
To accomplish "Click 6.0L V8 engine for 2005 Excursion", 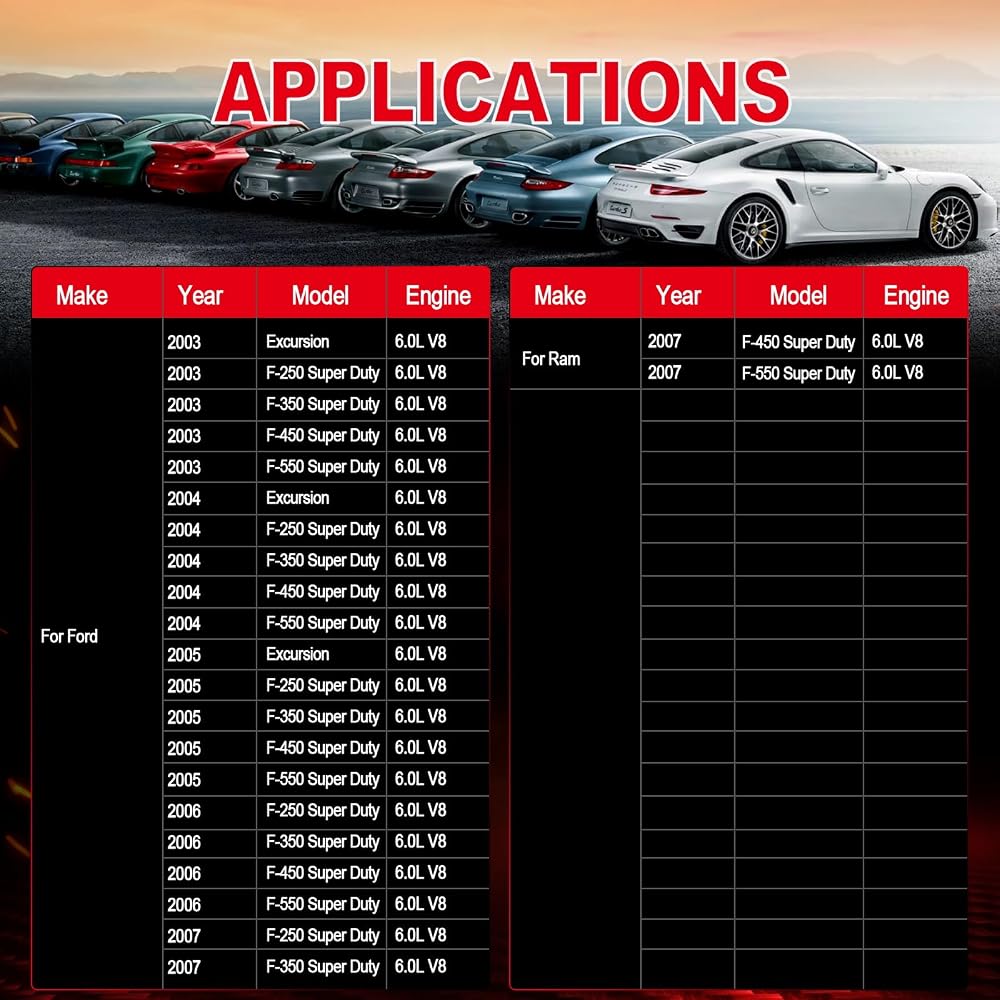I will click(420, 654).
